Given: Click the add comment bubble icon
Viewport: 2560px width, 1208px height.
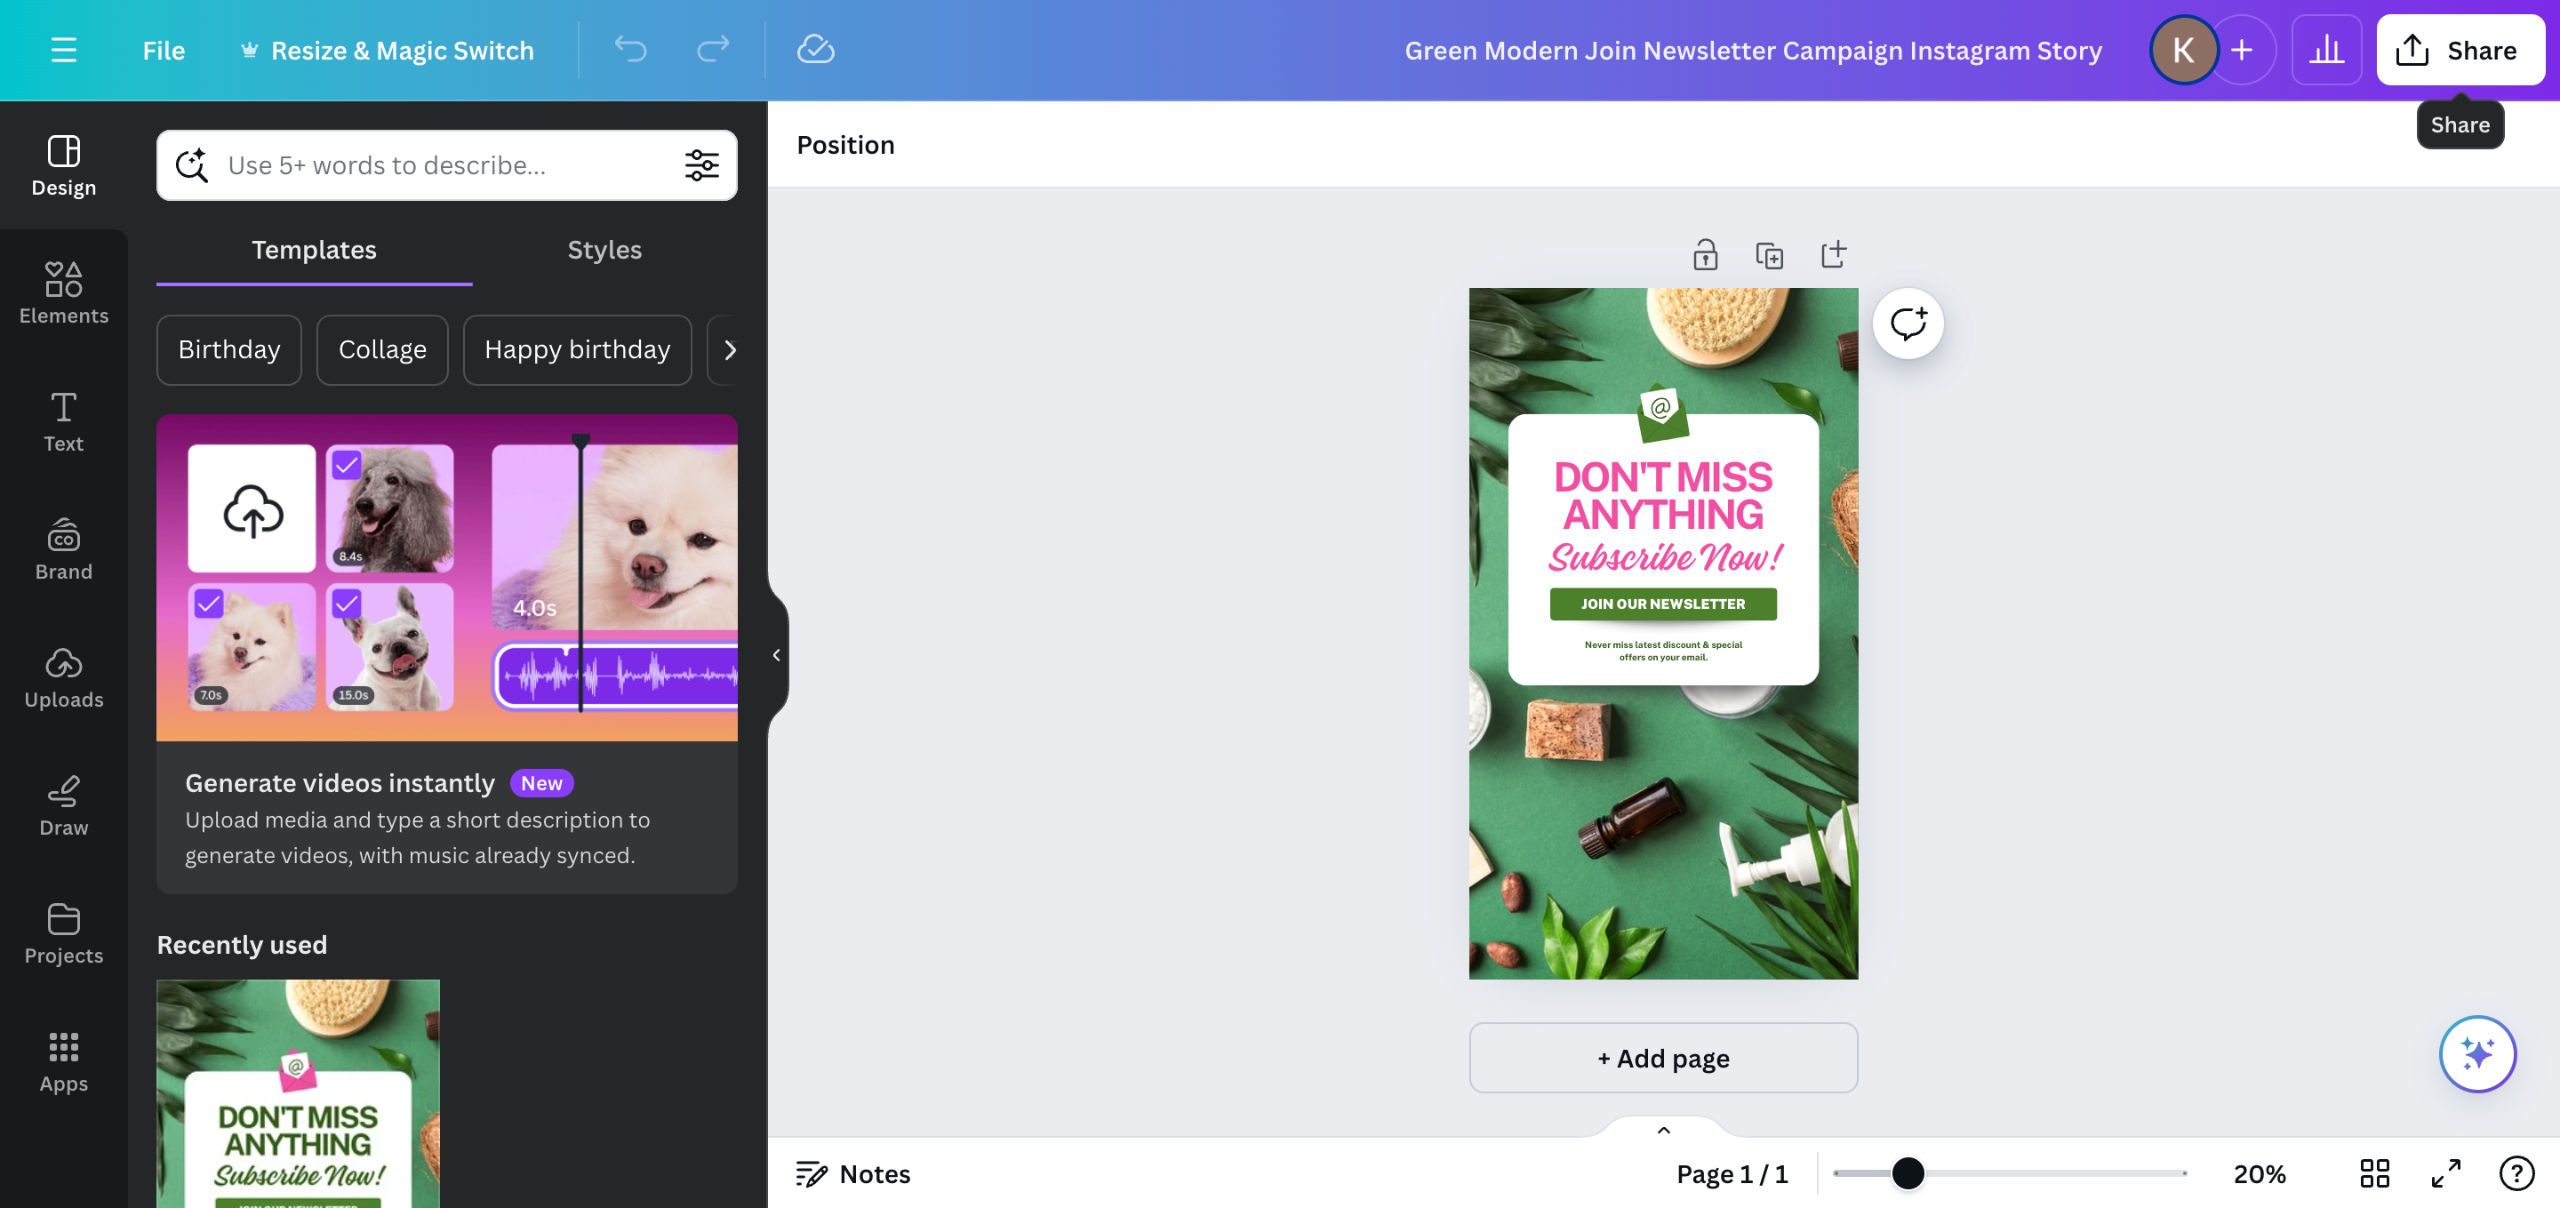Looking at the screenshot, I should [1908, 323].
